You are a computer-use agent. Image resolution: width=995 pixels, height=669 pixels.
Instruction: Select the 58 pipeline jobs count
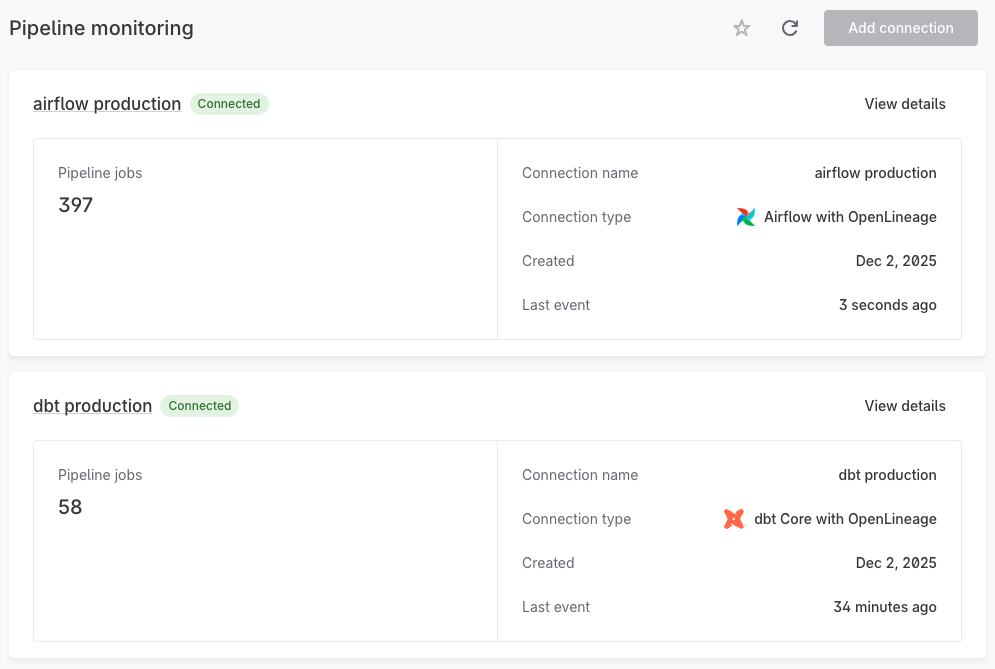(x=71, y=507)
